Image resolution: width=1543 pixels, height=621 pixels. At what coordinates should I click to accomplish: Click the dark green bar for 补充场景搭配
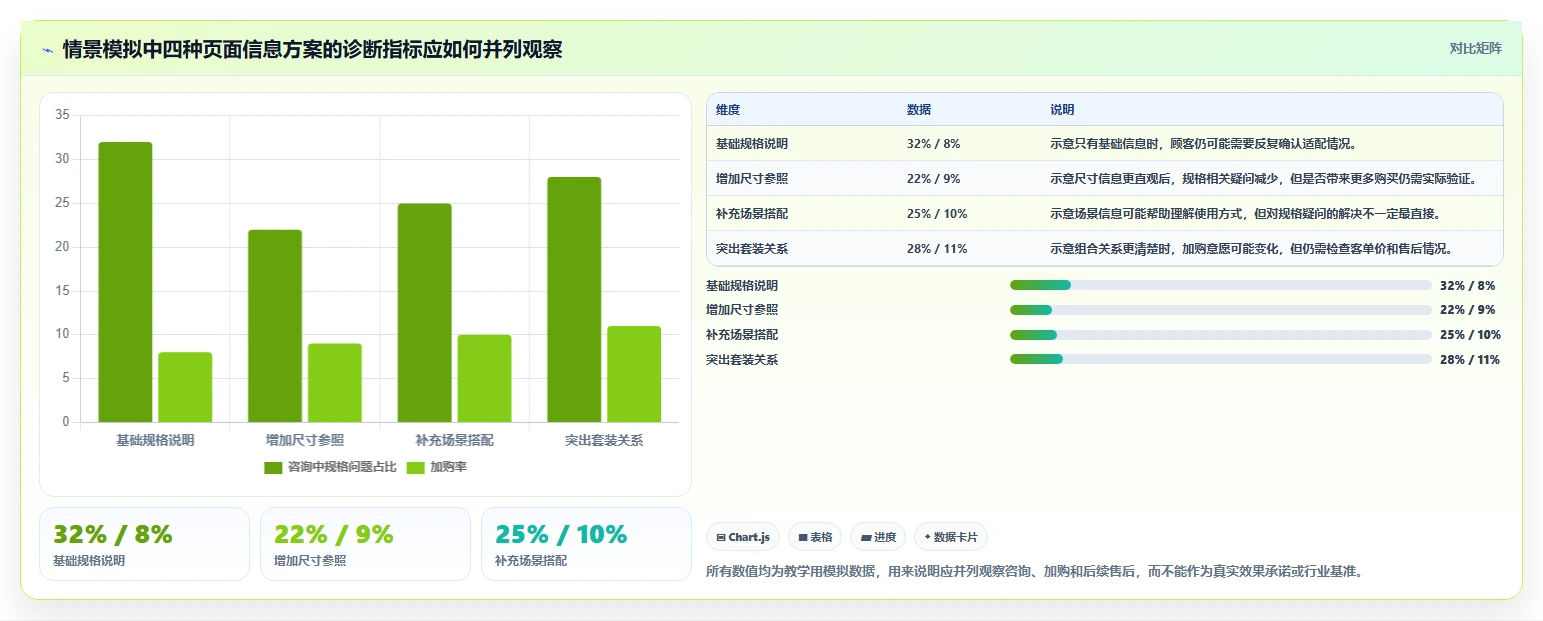point(424,313)
